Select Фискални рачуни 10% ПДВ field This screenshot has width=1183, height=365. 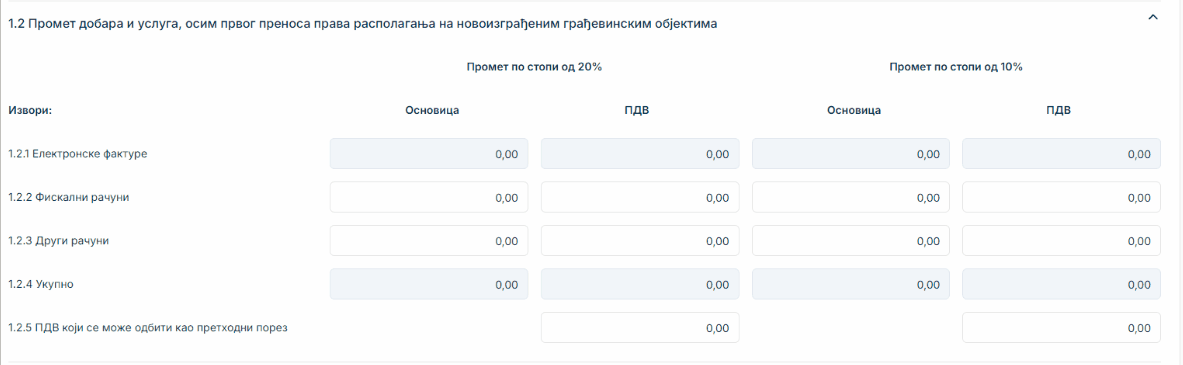tap(1062, 197)
